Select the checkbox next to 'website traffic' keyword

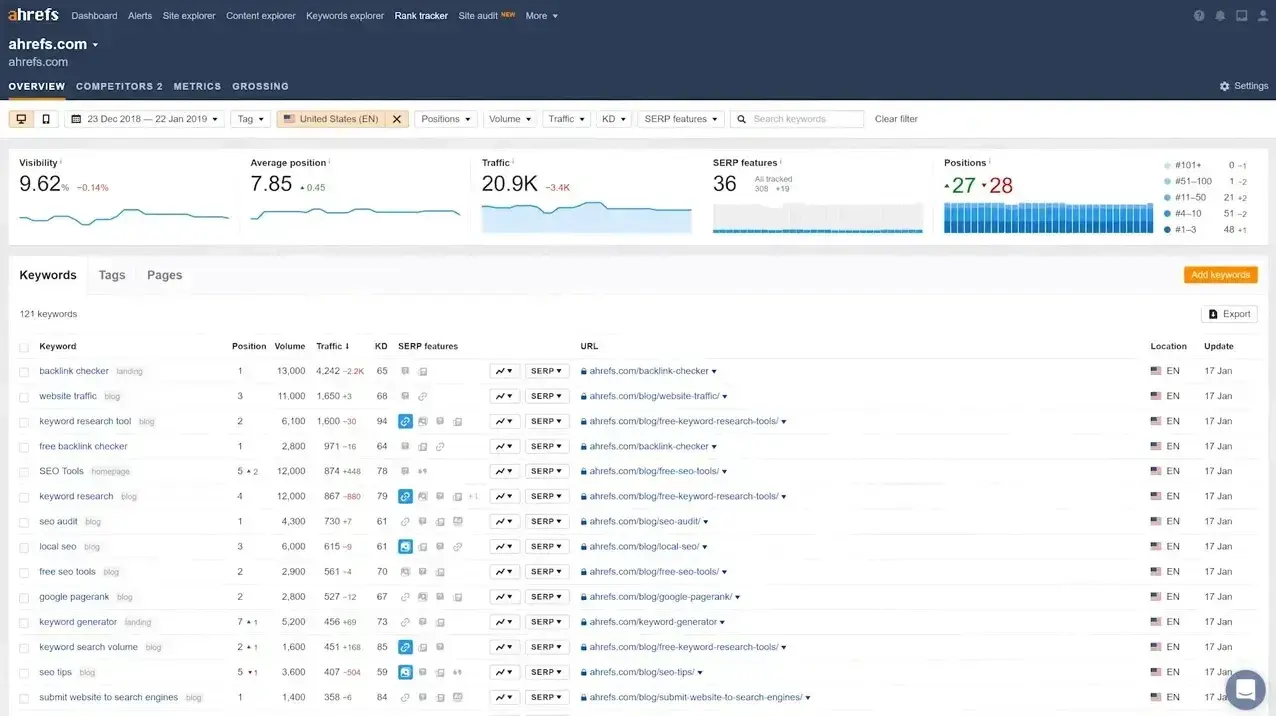click(x=24, y=396)
